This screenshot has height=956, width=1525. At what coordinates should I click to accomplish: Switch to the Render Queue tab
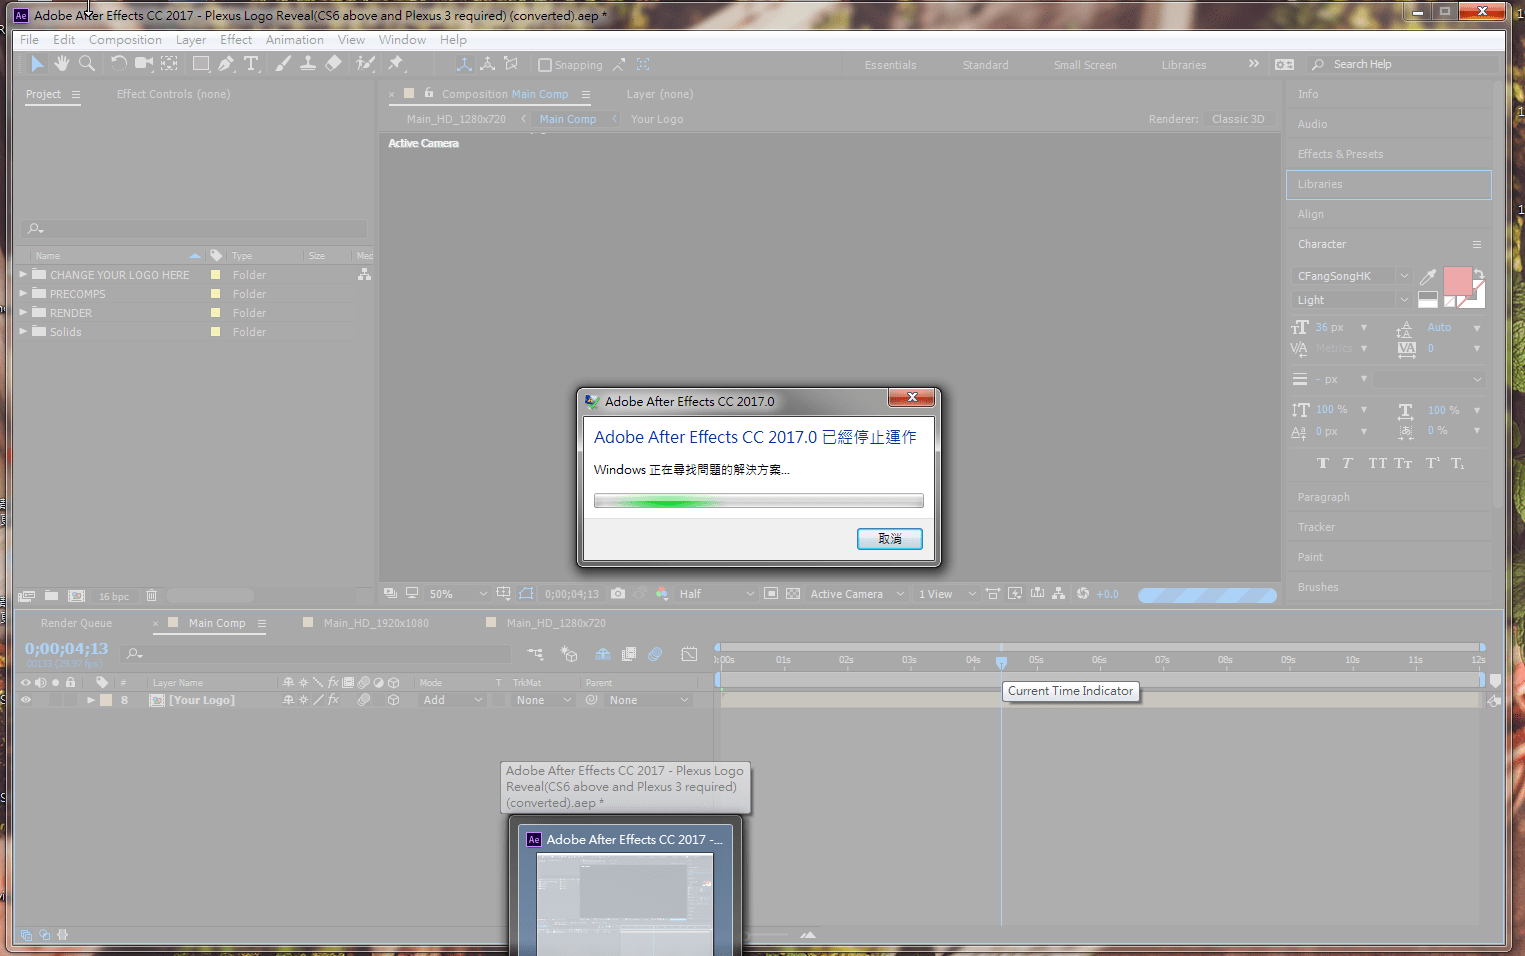(x=76, y=623)
